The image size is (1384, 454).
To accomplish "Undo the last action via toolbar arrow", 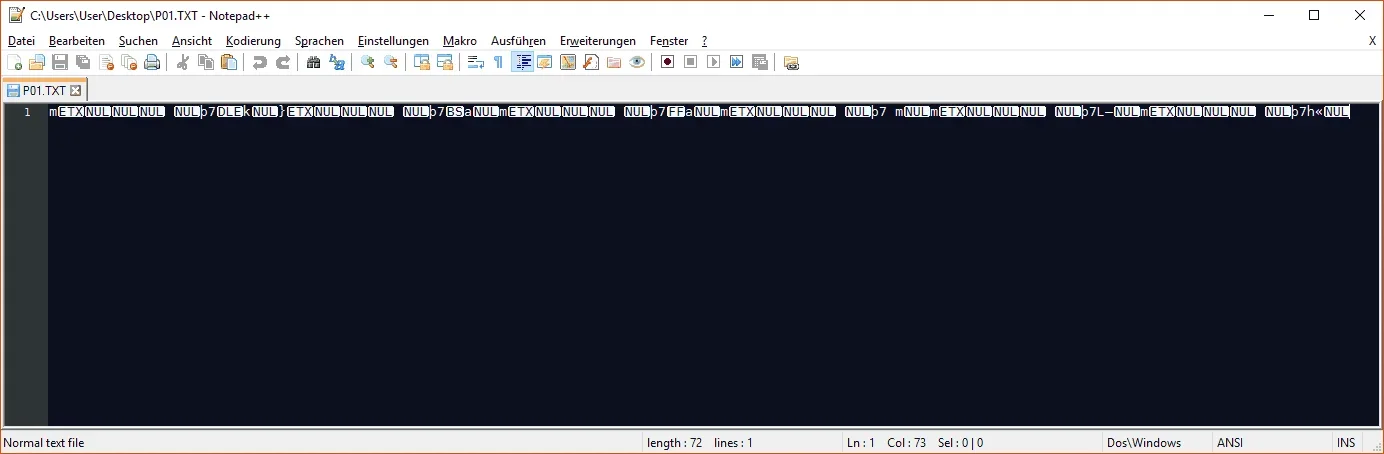I will [x=260, y=62].
